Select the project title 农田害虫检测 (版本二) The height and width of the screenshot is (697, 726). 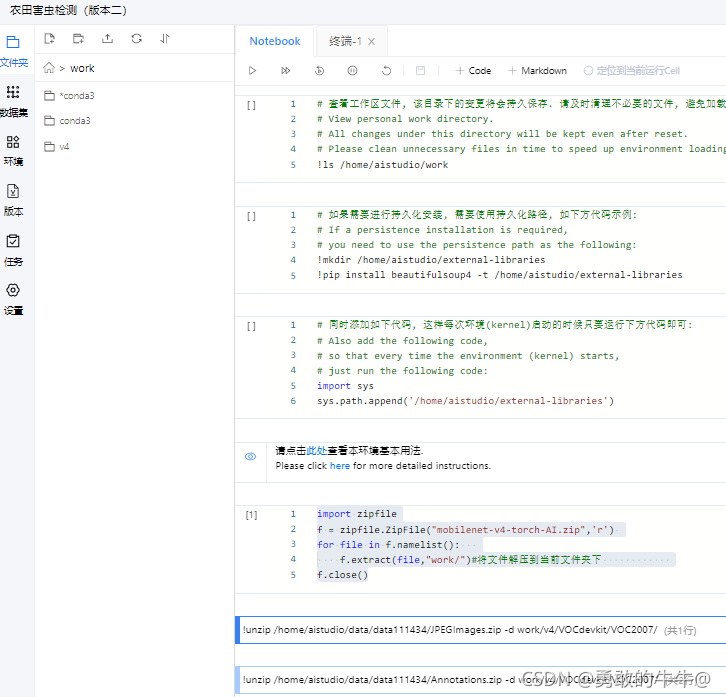68,10
